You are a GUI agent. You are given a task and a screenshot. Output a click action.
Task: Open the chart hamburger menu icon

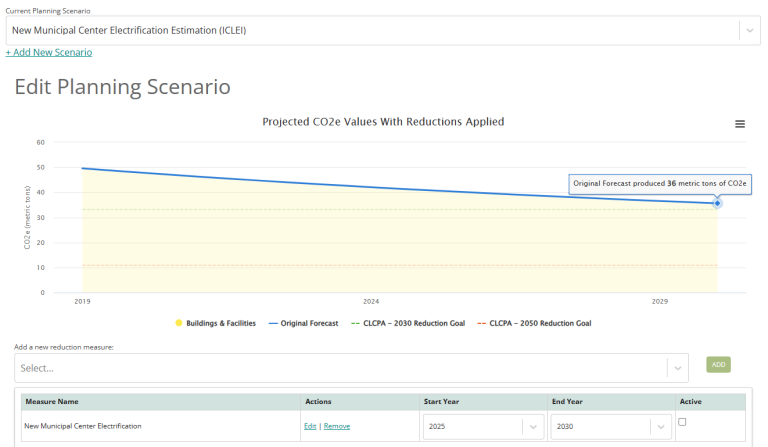pyautogui.click(x=740, y=124)
